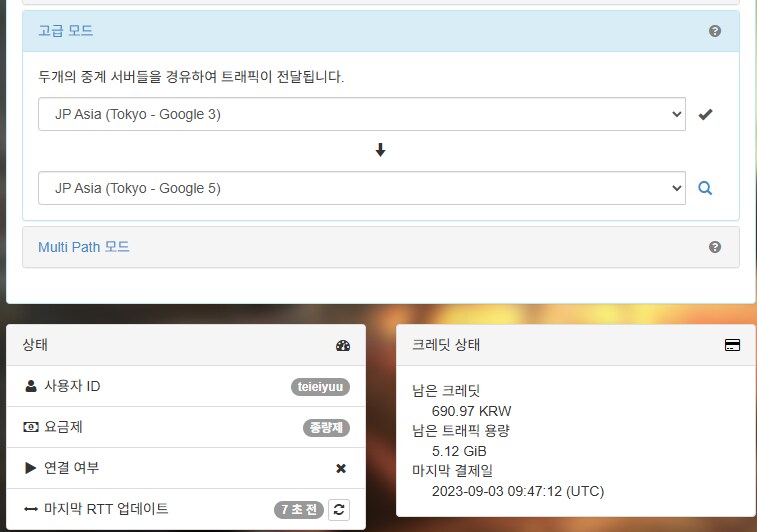Viewport: 757px width, 532px height.
Task: Click the teieiyuu user ID badge
Action: pyautogui.click(x=320, y=387)
